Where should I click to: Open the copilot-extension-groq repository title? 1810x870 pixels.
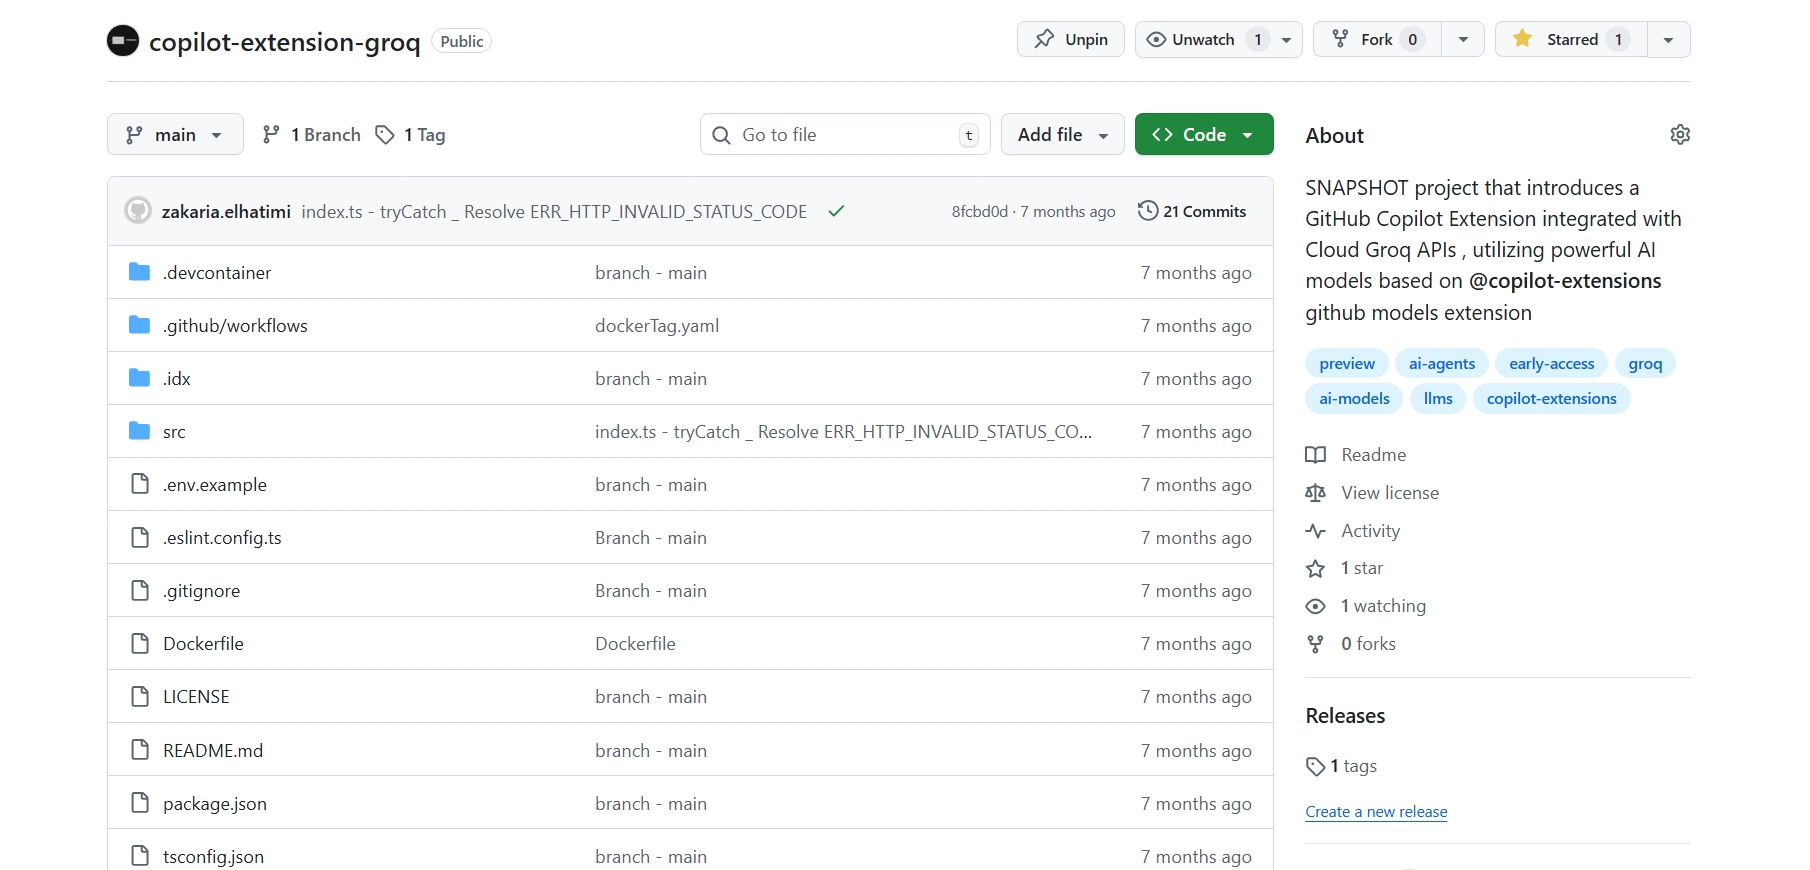point(285,42)
